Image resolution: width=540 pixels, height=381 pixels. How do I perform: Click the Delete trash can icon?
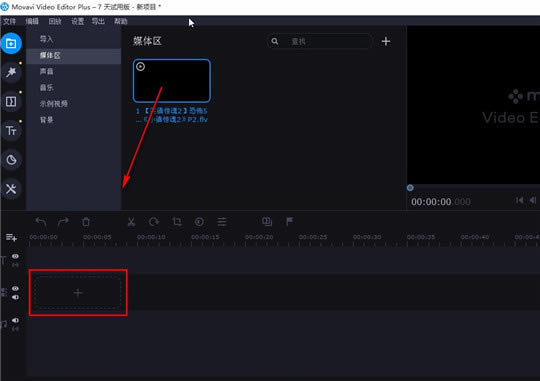tap(86, 222)
